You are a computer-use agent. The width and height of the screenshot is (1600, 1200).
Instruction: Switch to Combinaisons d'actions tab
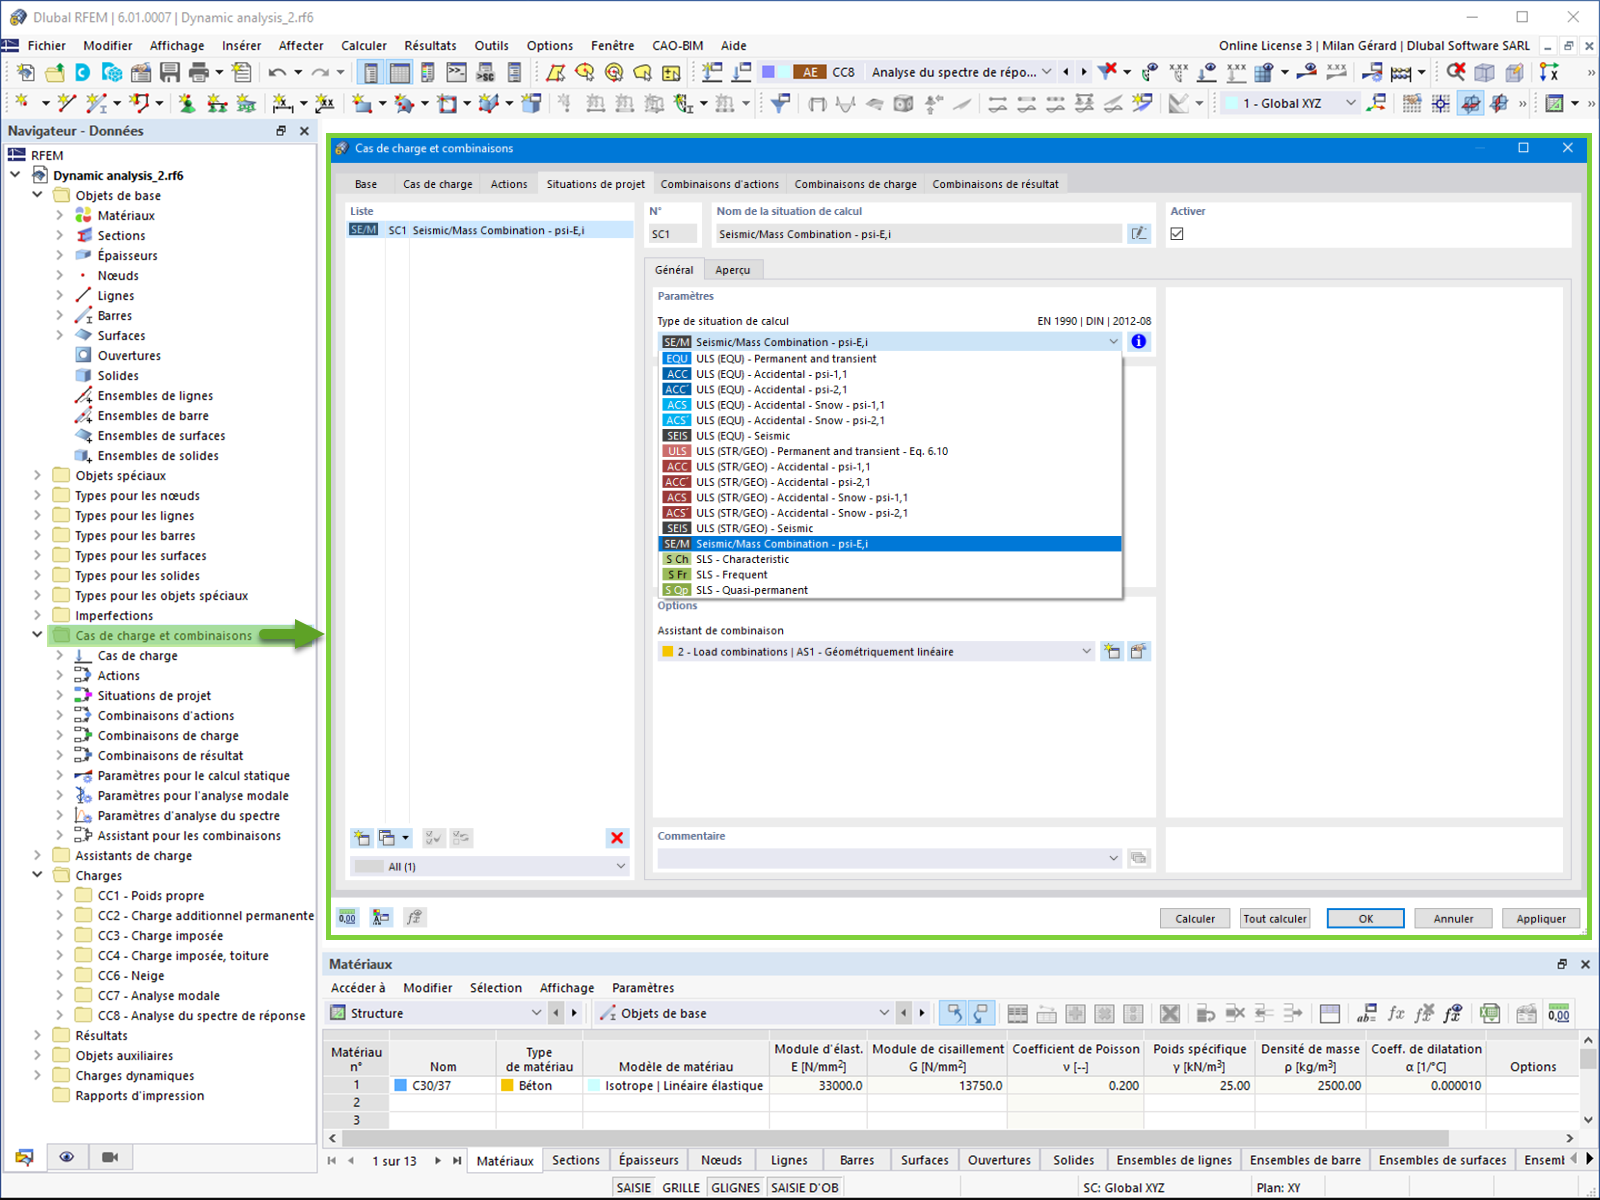(720, 184)
